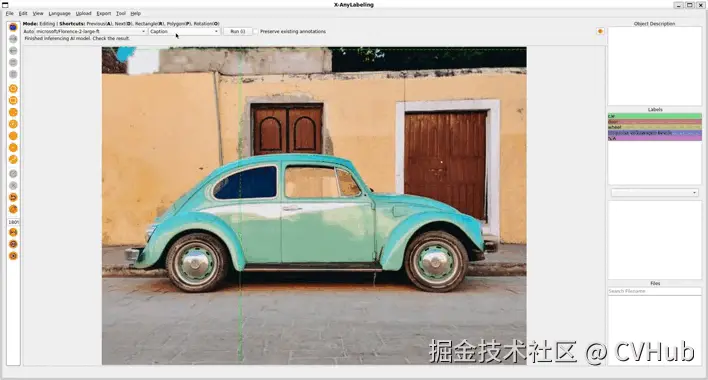Open the Export menu
The image size is (708, 380).
pyautogui.click(x=104, y=14)
